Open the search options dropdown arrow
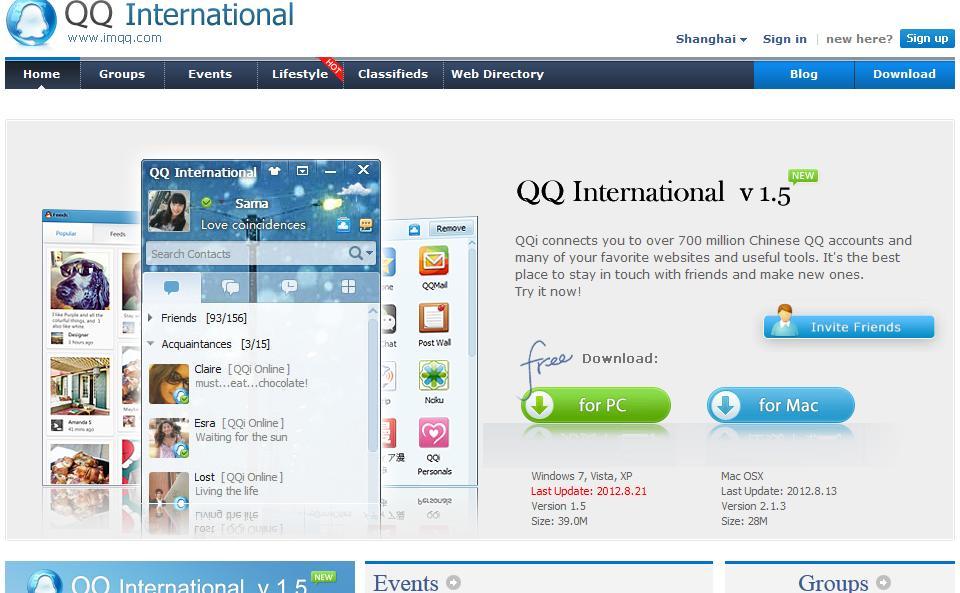The height and width of the screenshot is (593, 960). pos(369,252)
